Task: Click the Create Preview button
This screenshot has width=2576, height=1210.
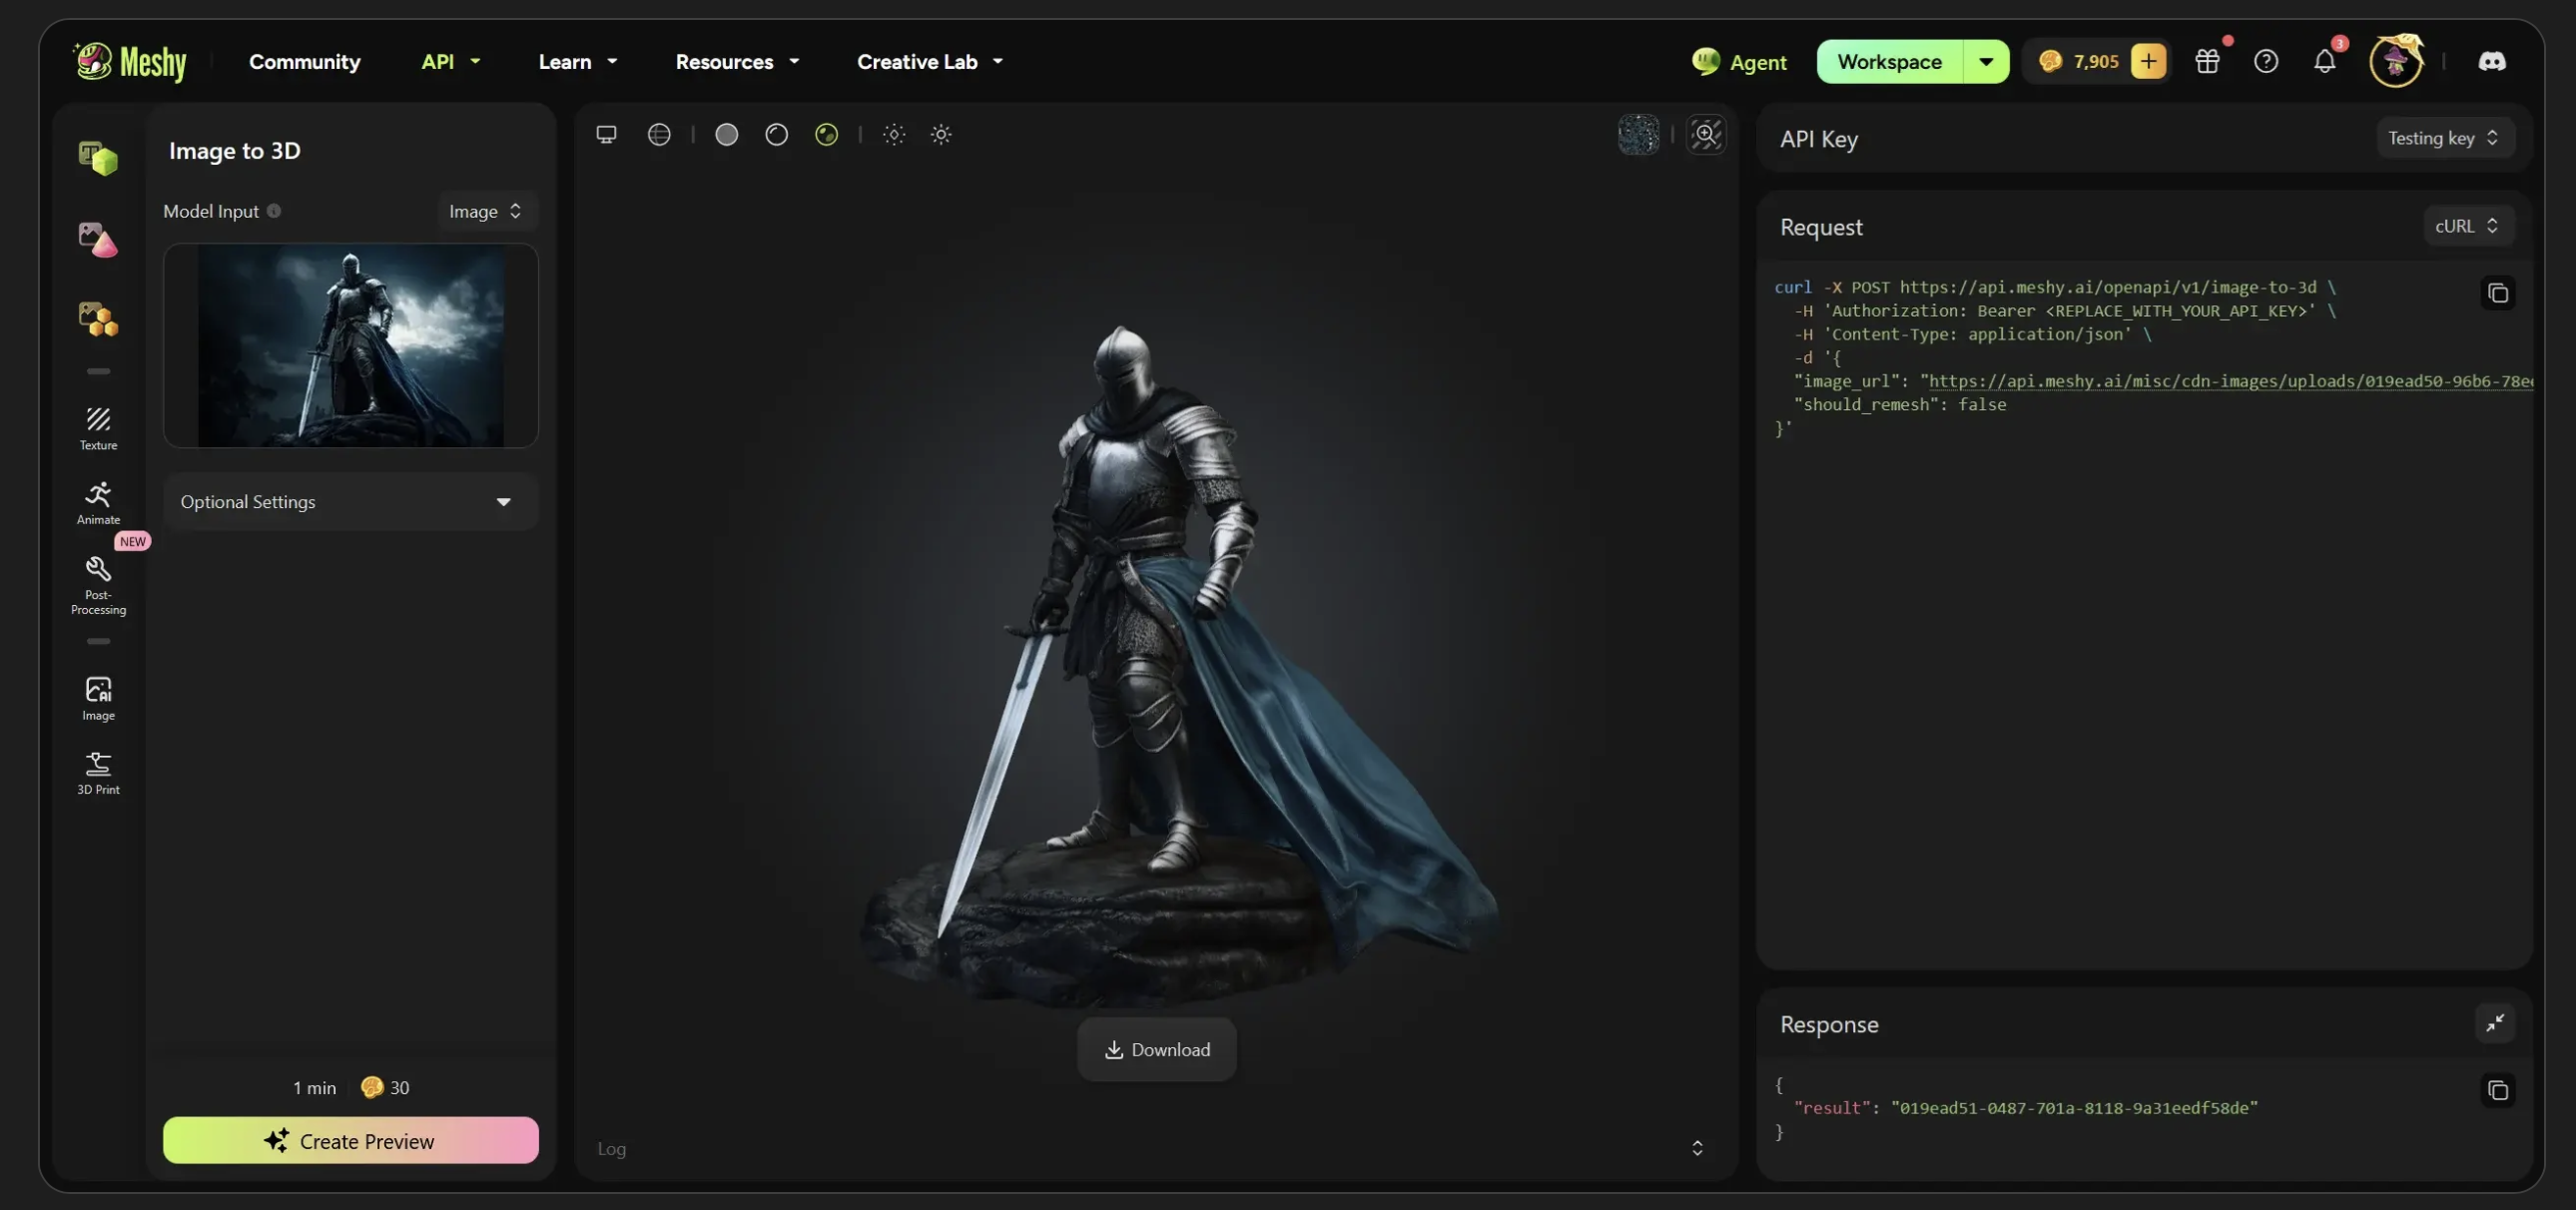Action: 350,1140
